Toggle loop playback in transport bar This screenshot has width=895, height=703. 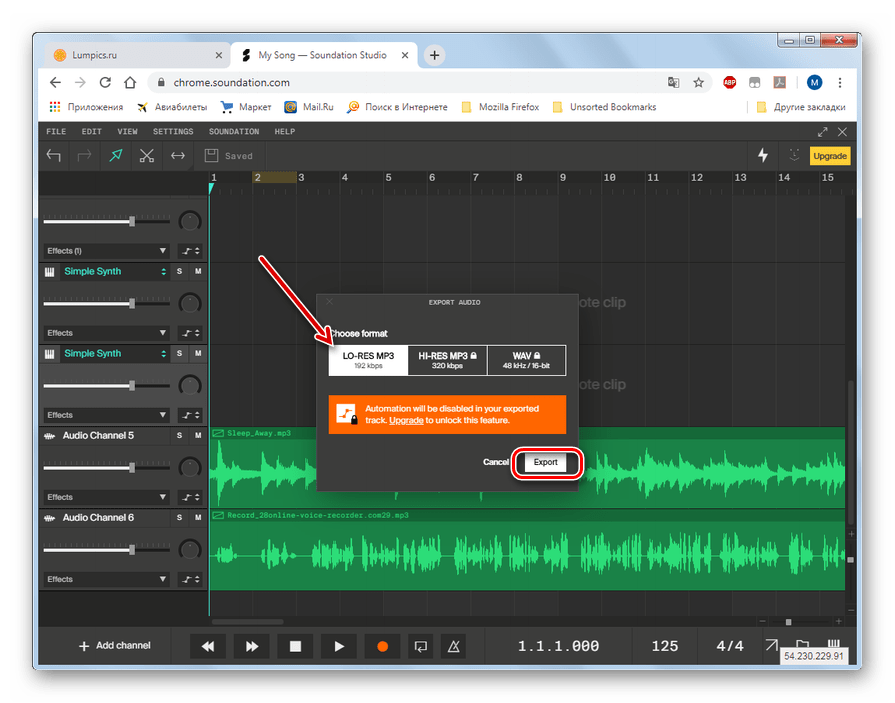point(421,646)
